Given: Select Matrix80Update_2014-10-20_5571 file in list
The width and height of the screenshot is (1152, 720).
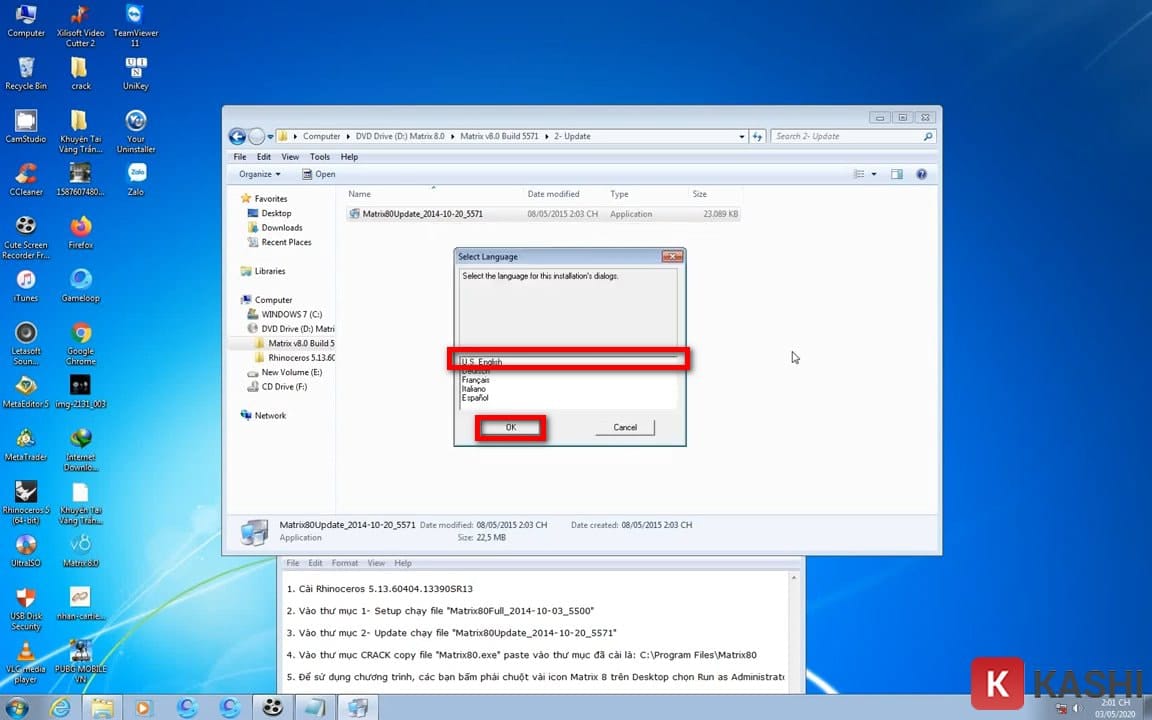Looking at the screenshot, I should point(422,214).
